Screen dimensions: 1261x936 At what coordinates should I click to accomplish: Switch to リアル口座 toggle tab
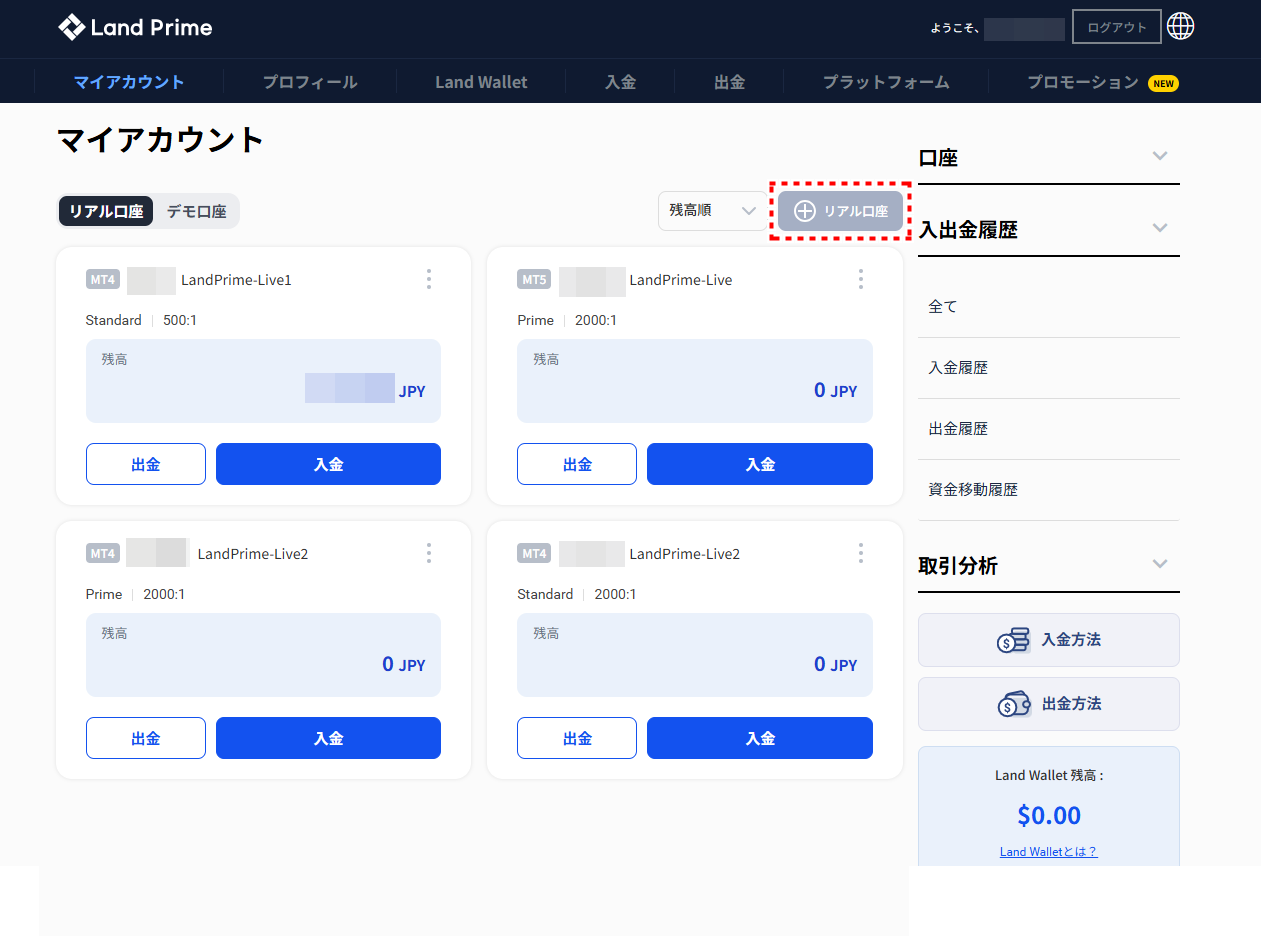[106, 211]
